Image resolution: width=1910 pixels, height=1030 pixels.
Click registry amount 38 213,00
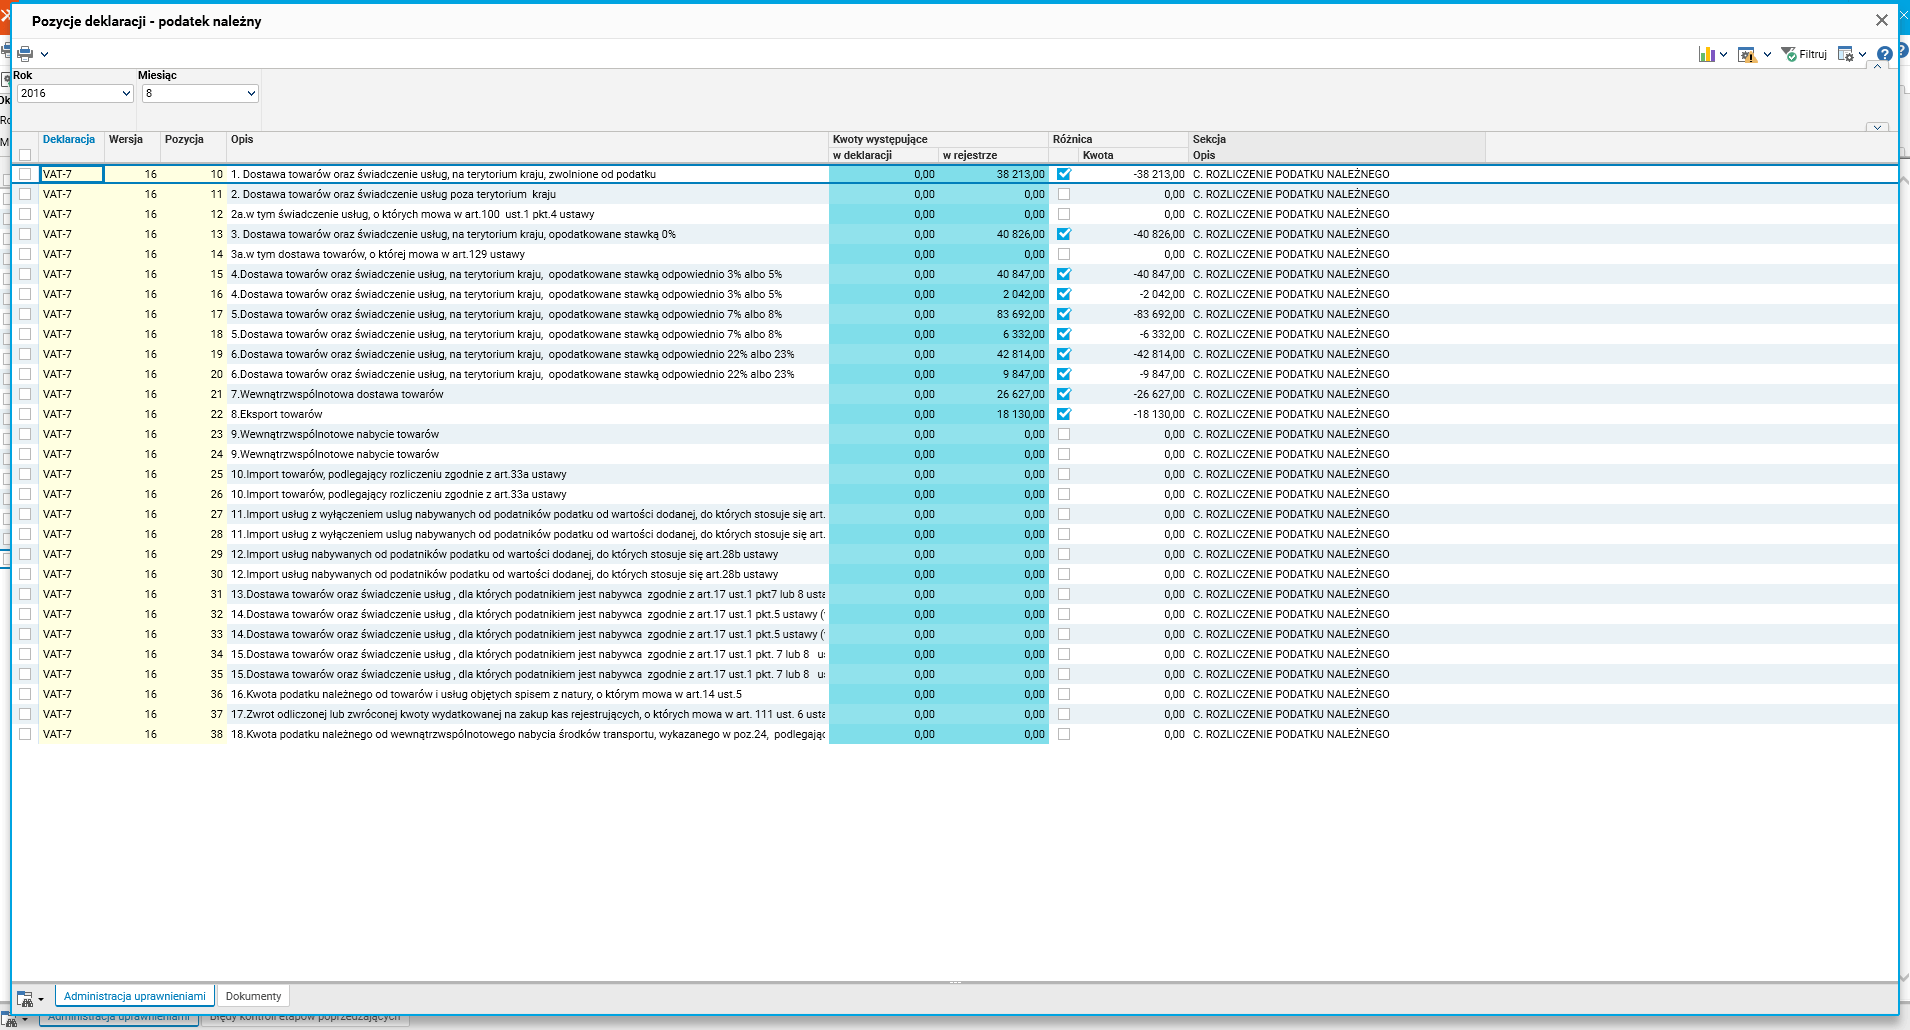1020,174
